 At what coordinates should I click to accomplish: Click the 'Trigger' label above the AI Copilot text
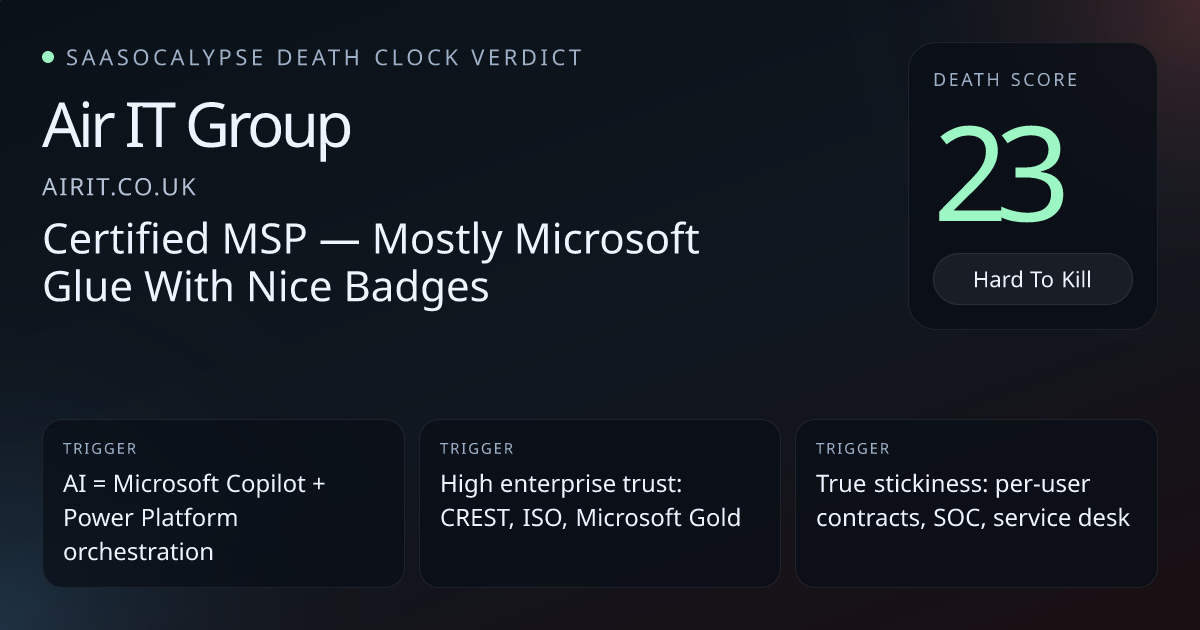click(x=99, y=449)
